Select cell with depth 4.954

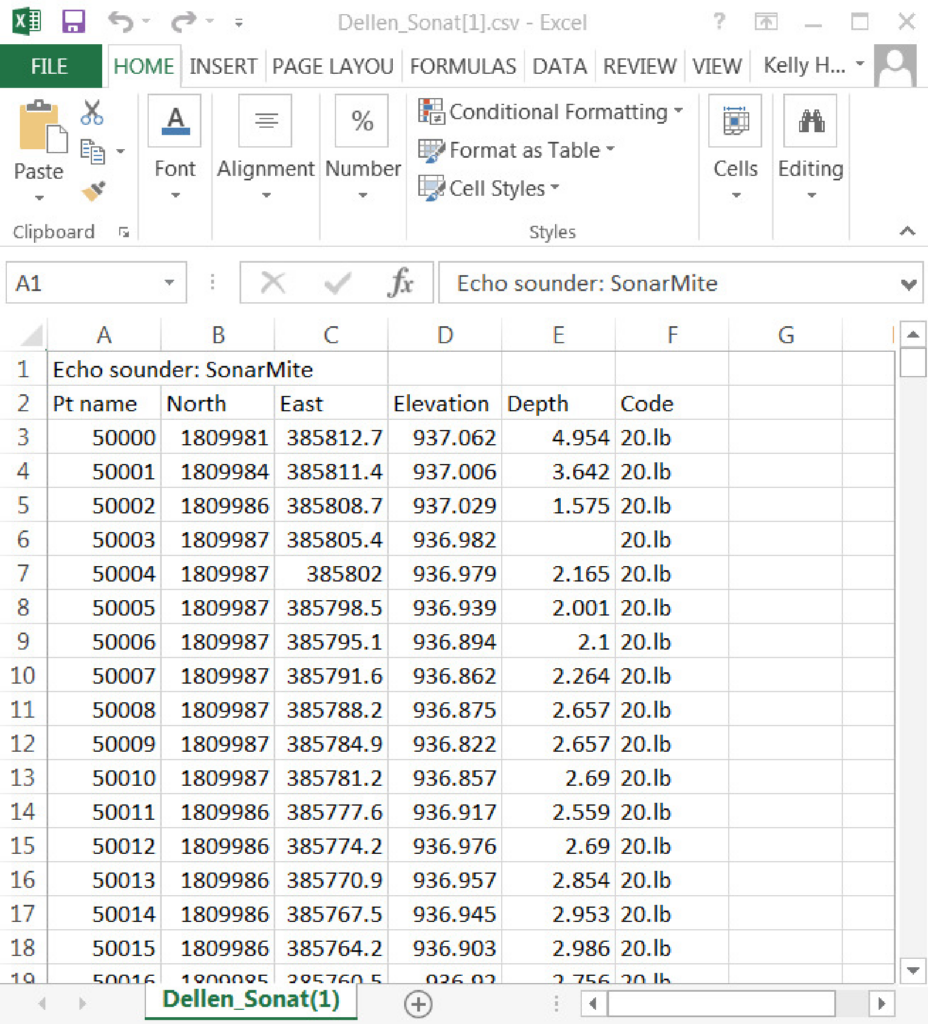pyautogui.click(x=558, y=438)
